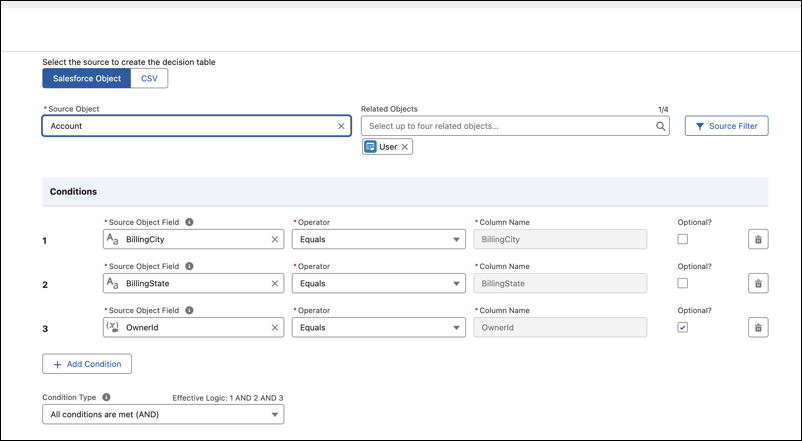Click the text type icon beside BillingState
The image size is (802, 441).
[x=113, y=283]
